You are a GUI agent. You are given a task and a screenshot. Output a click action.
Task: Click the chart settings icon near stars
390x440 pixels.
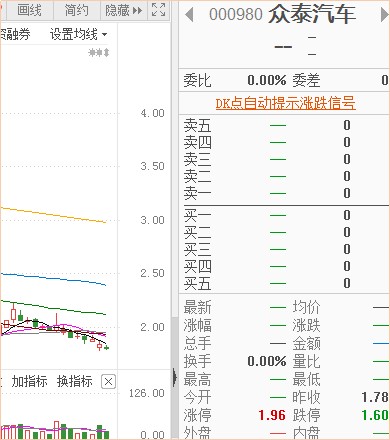99,52
